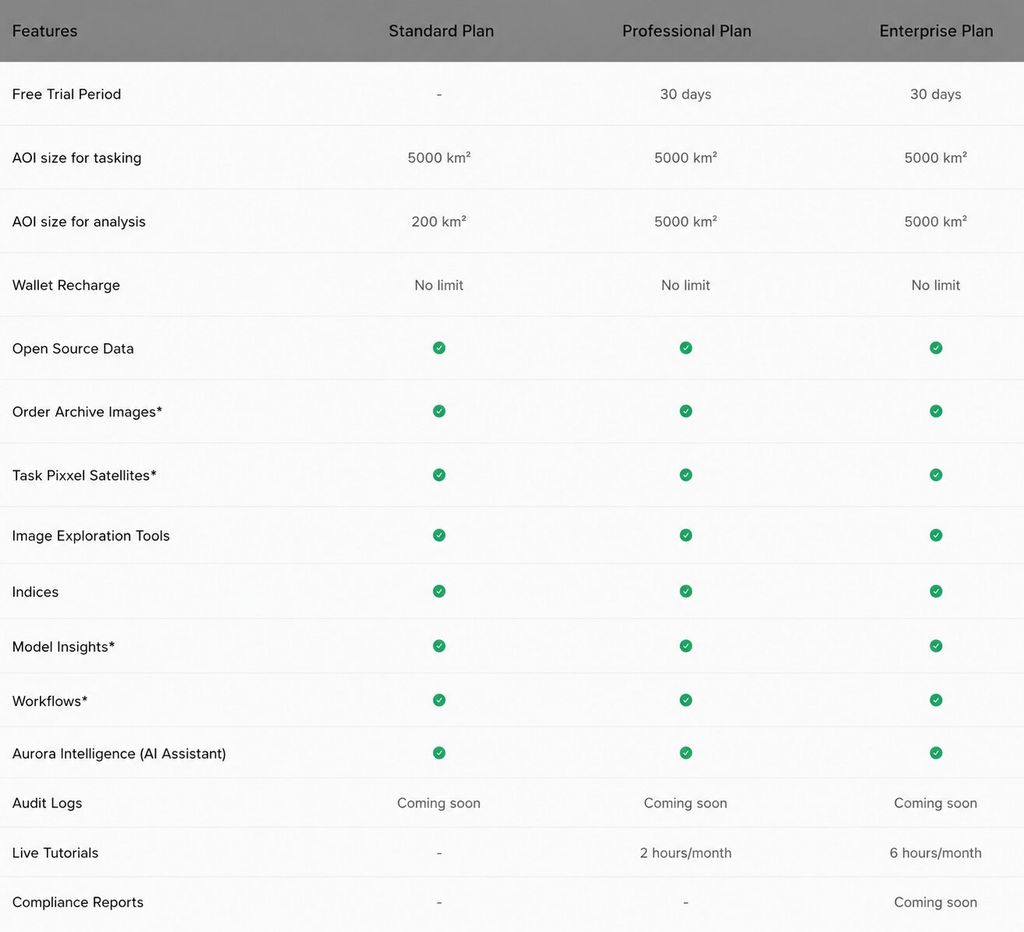Click Standard Plan's Audit Logs Coming soon
This screenshot has height=932, width=1024.
[439, 803]
